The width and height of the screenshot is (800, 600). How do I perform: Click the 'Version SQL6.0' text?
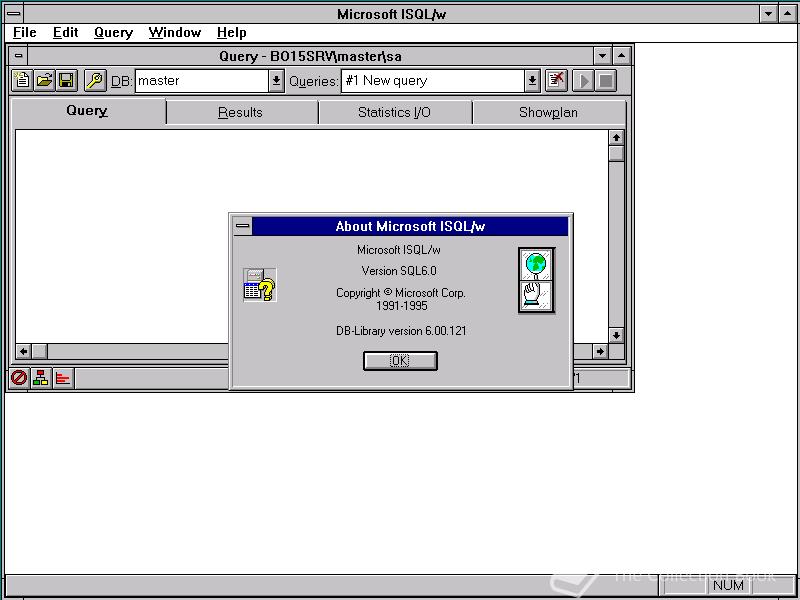tap(399, 271)
